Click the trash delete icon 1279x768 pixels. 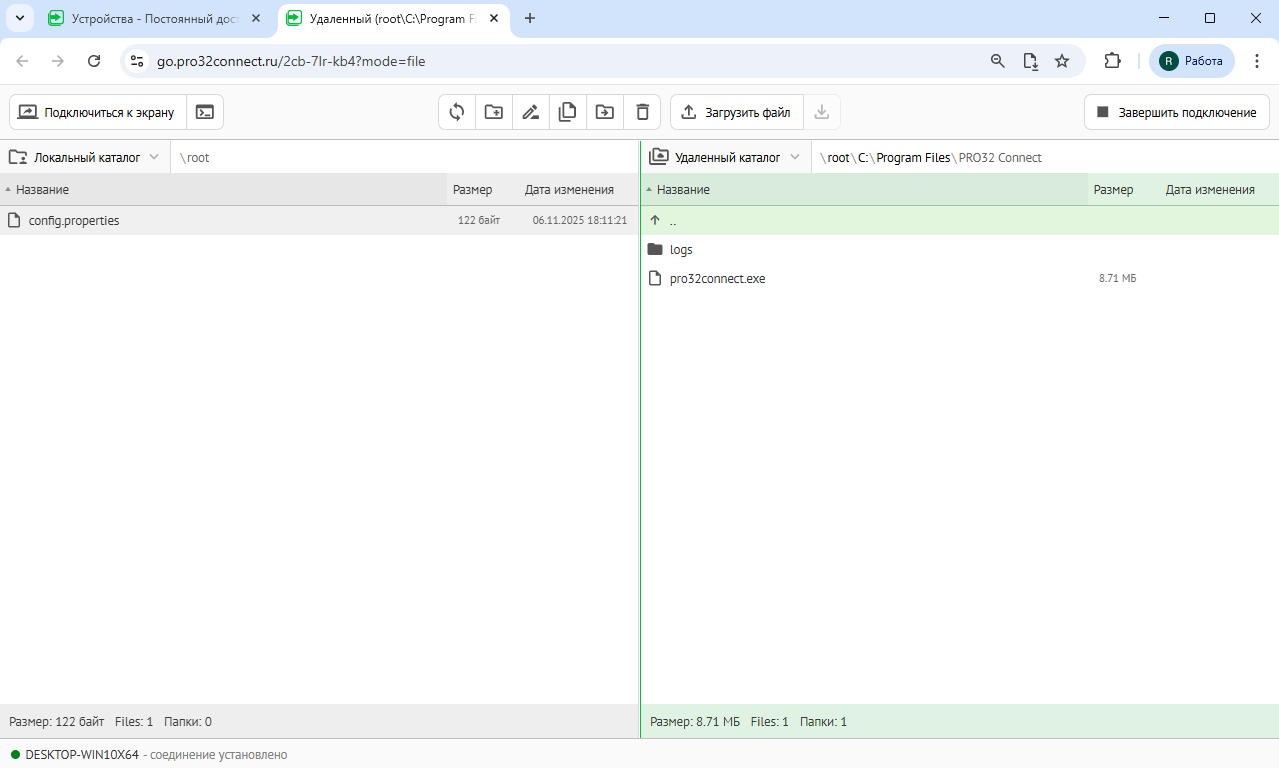pos(642,112)
